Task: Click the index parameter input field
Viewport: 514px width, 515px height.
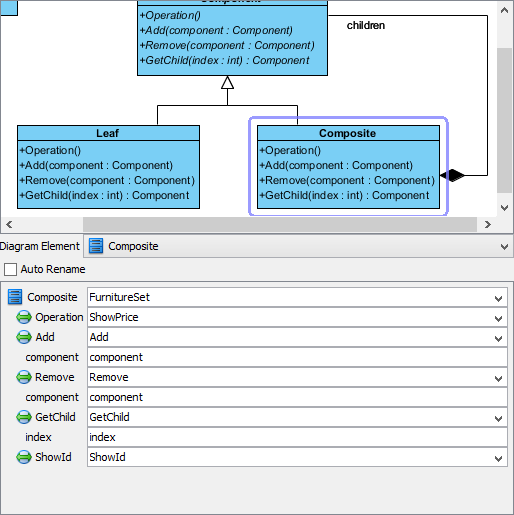Action: pos(297,437)
